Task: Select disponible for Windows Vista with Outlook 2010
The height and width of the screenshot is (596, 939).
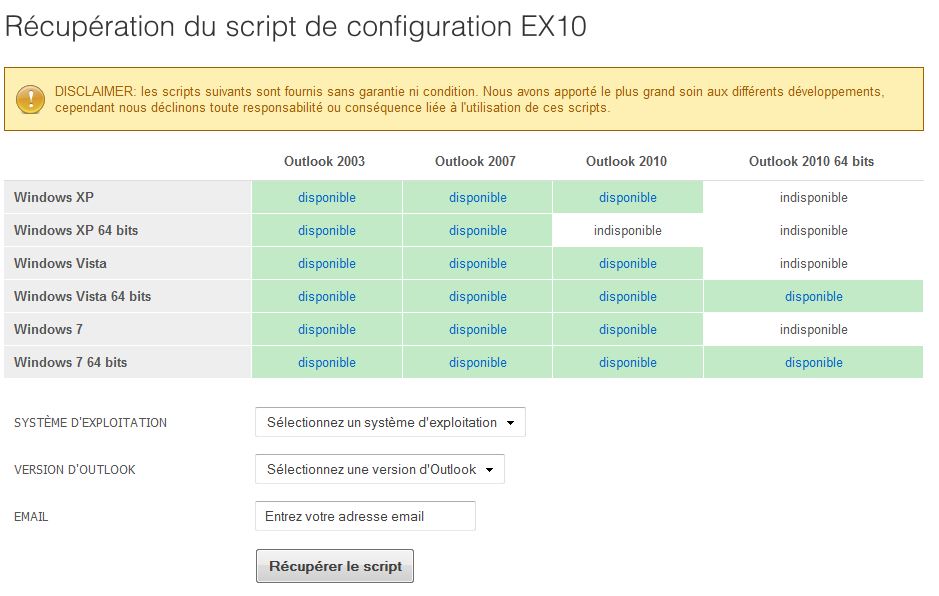Action: tap(627, 263)
